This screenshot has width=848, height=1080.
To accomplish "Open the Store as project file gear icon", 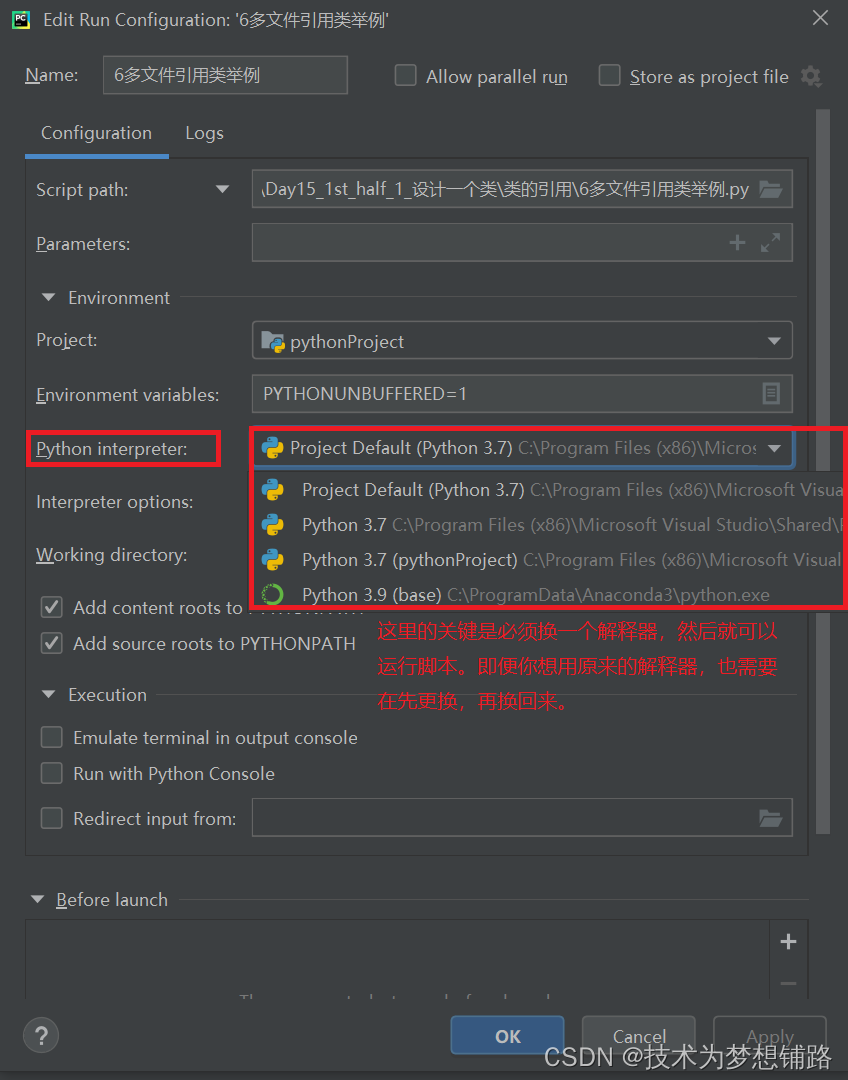I will [812, 76].
